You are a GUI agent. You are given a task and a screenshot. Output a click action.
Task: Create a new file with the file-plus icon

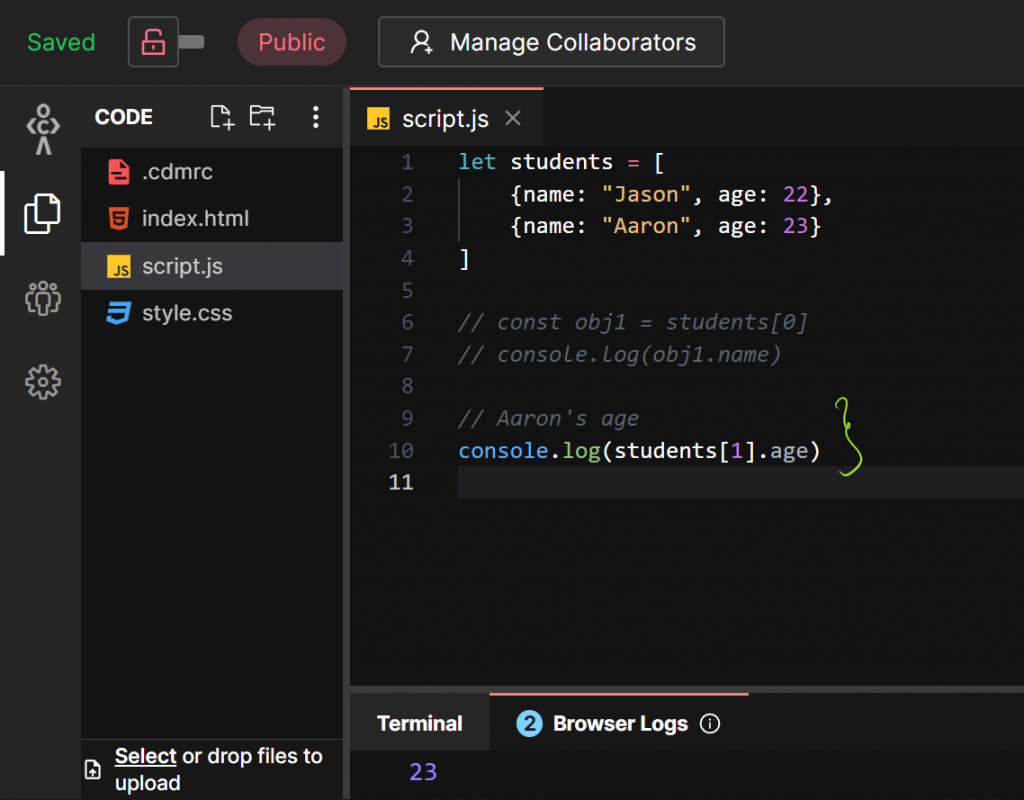tap(222, 118)
